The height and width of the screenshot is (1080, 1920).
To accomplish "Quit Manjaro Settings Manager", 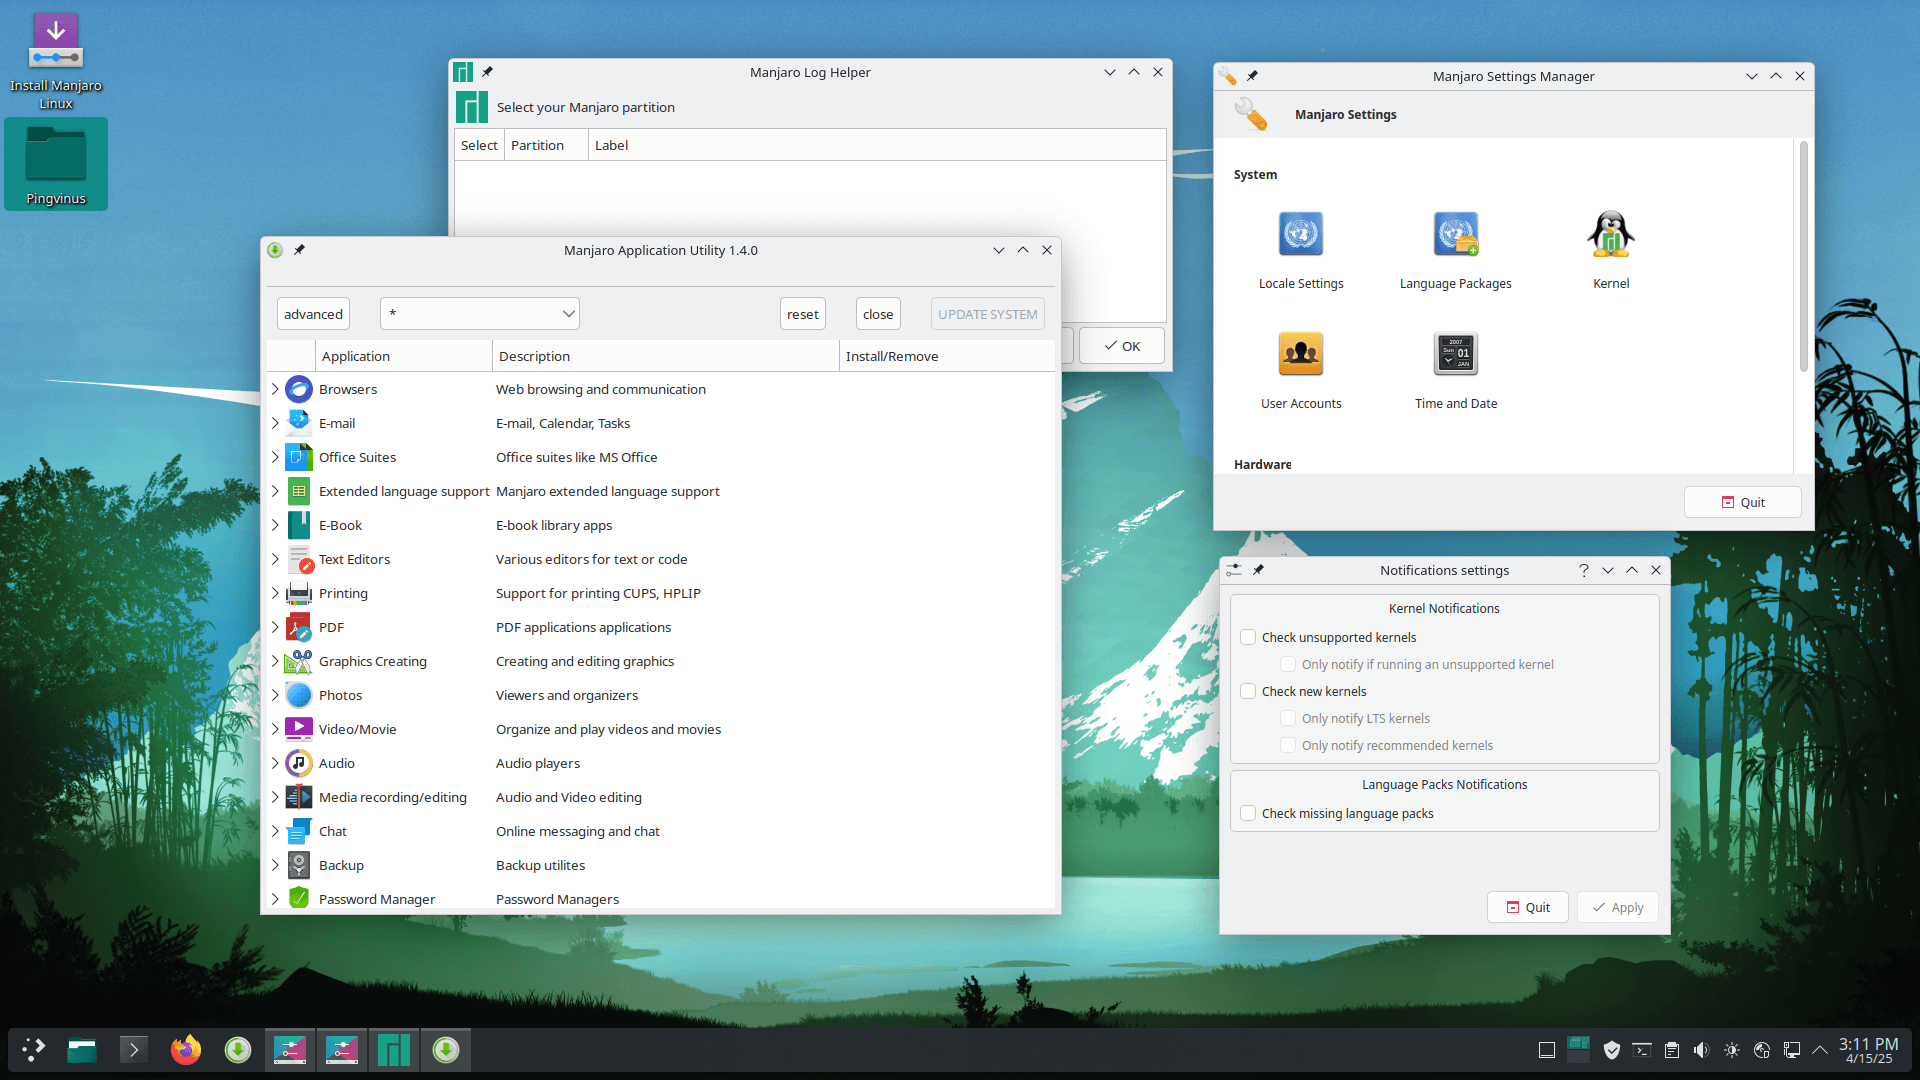I will point(1742,502).
